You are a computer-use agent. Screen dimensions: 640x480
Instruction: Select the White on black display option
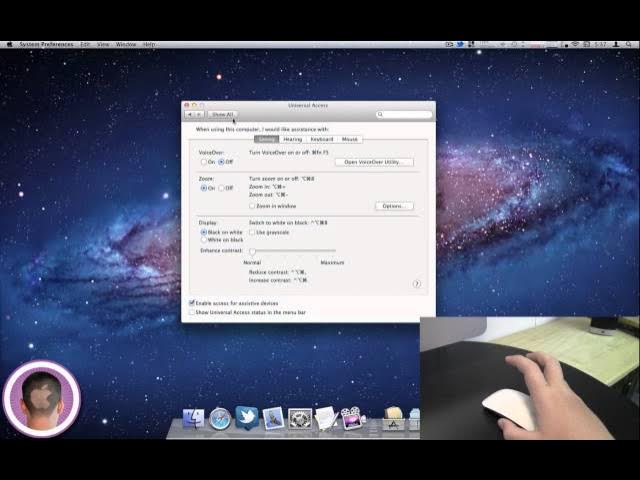coord(204,240)
